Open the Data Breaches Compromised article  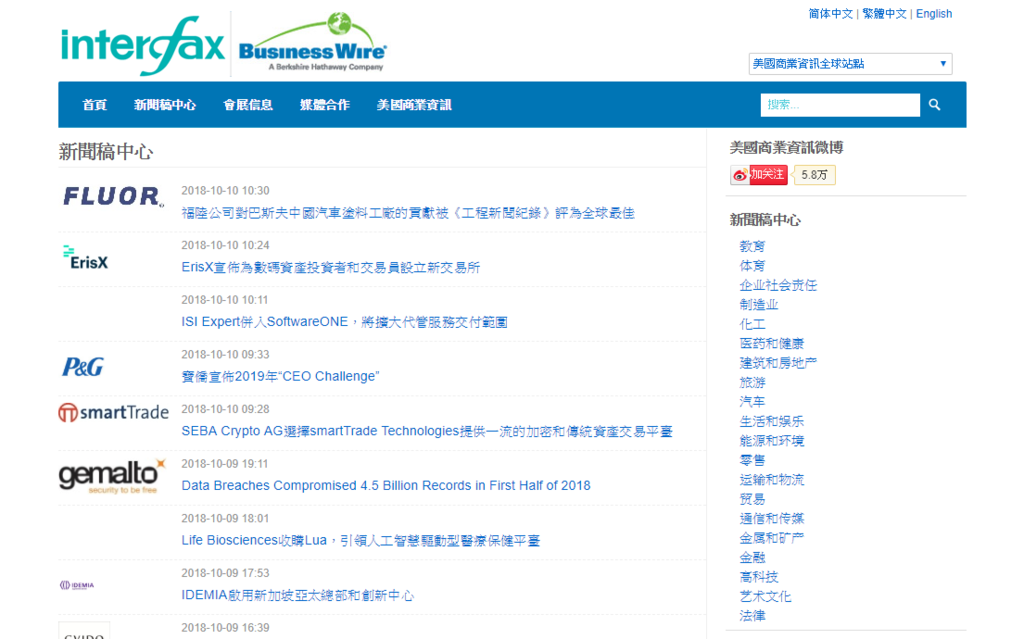pyautogui.click(x=386, y=485)
